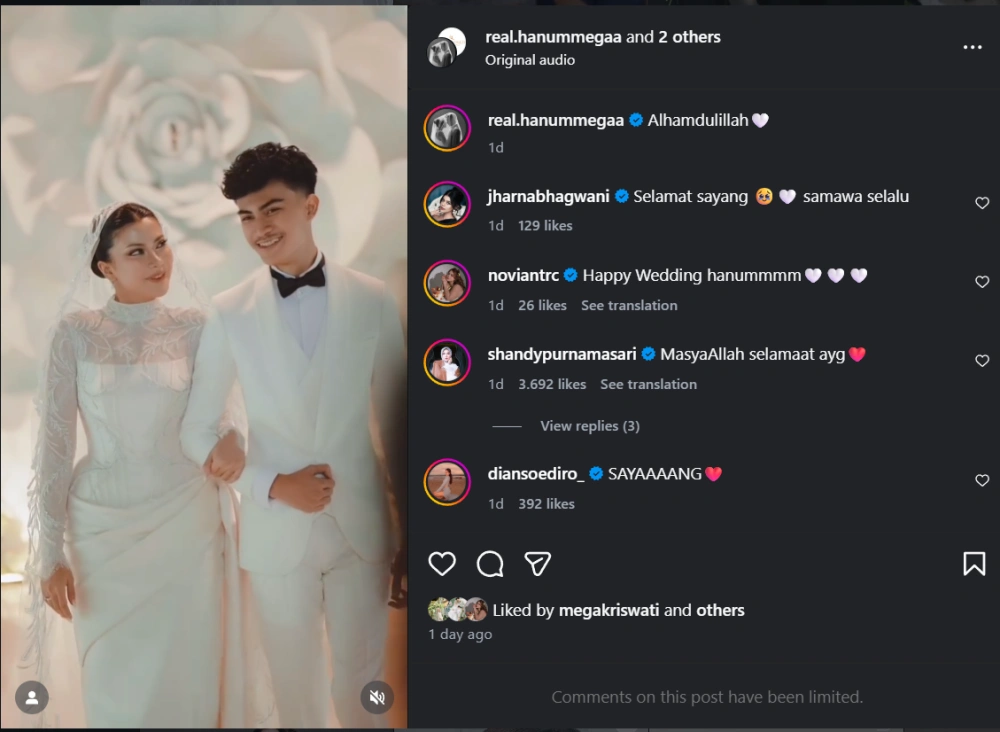Open the comment icon below the post
The height and width of the screenshot is (732, 1000).
(x=489, y=564)
